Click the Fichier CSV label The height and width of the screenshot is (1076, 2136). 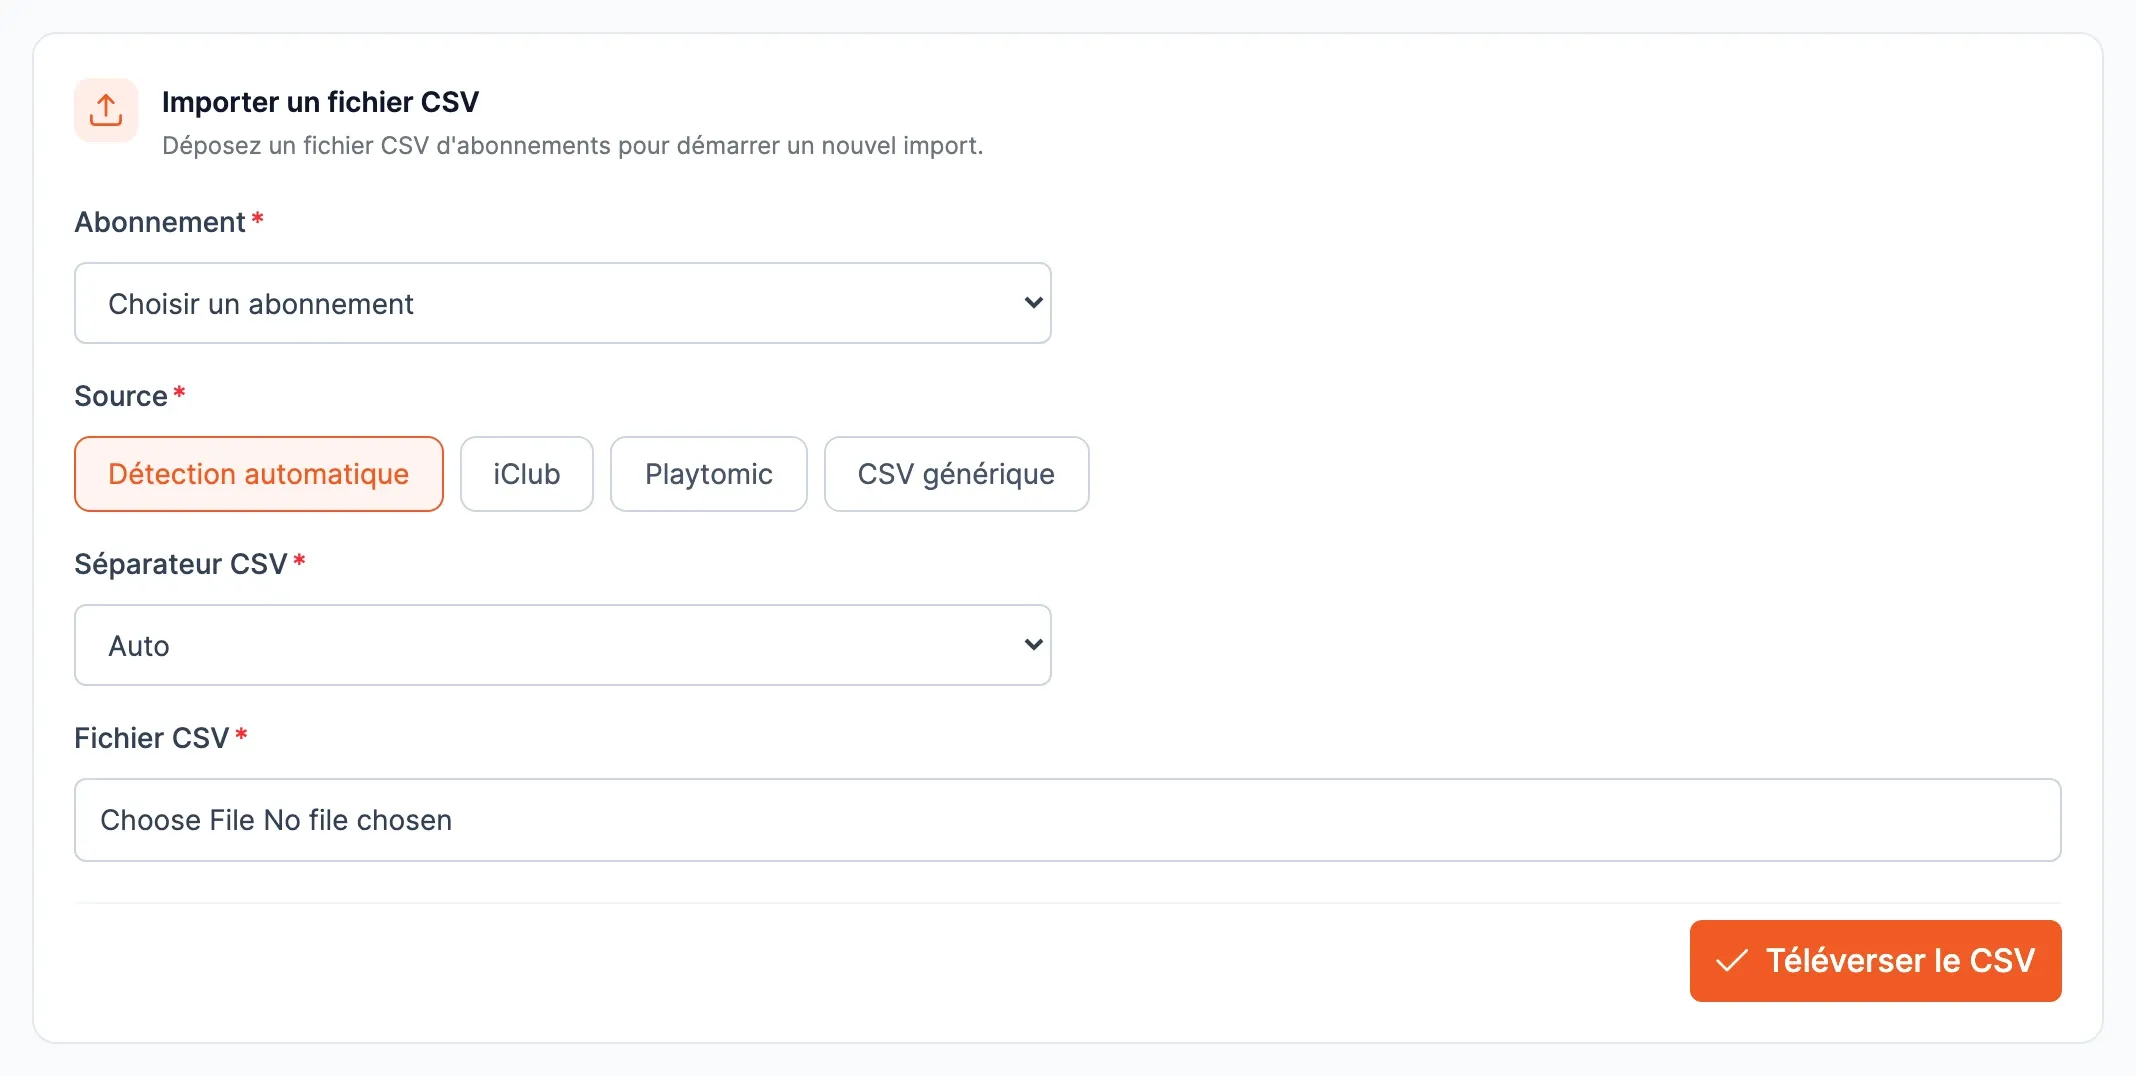coord(152,738)
